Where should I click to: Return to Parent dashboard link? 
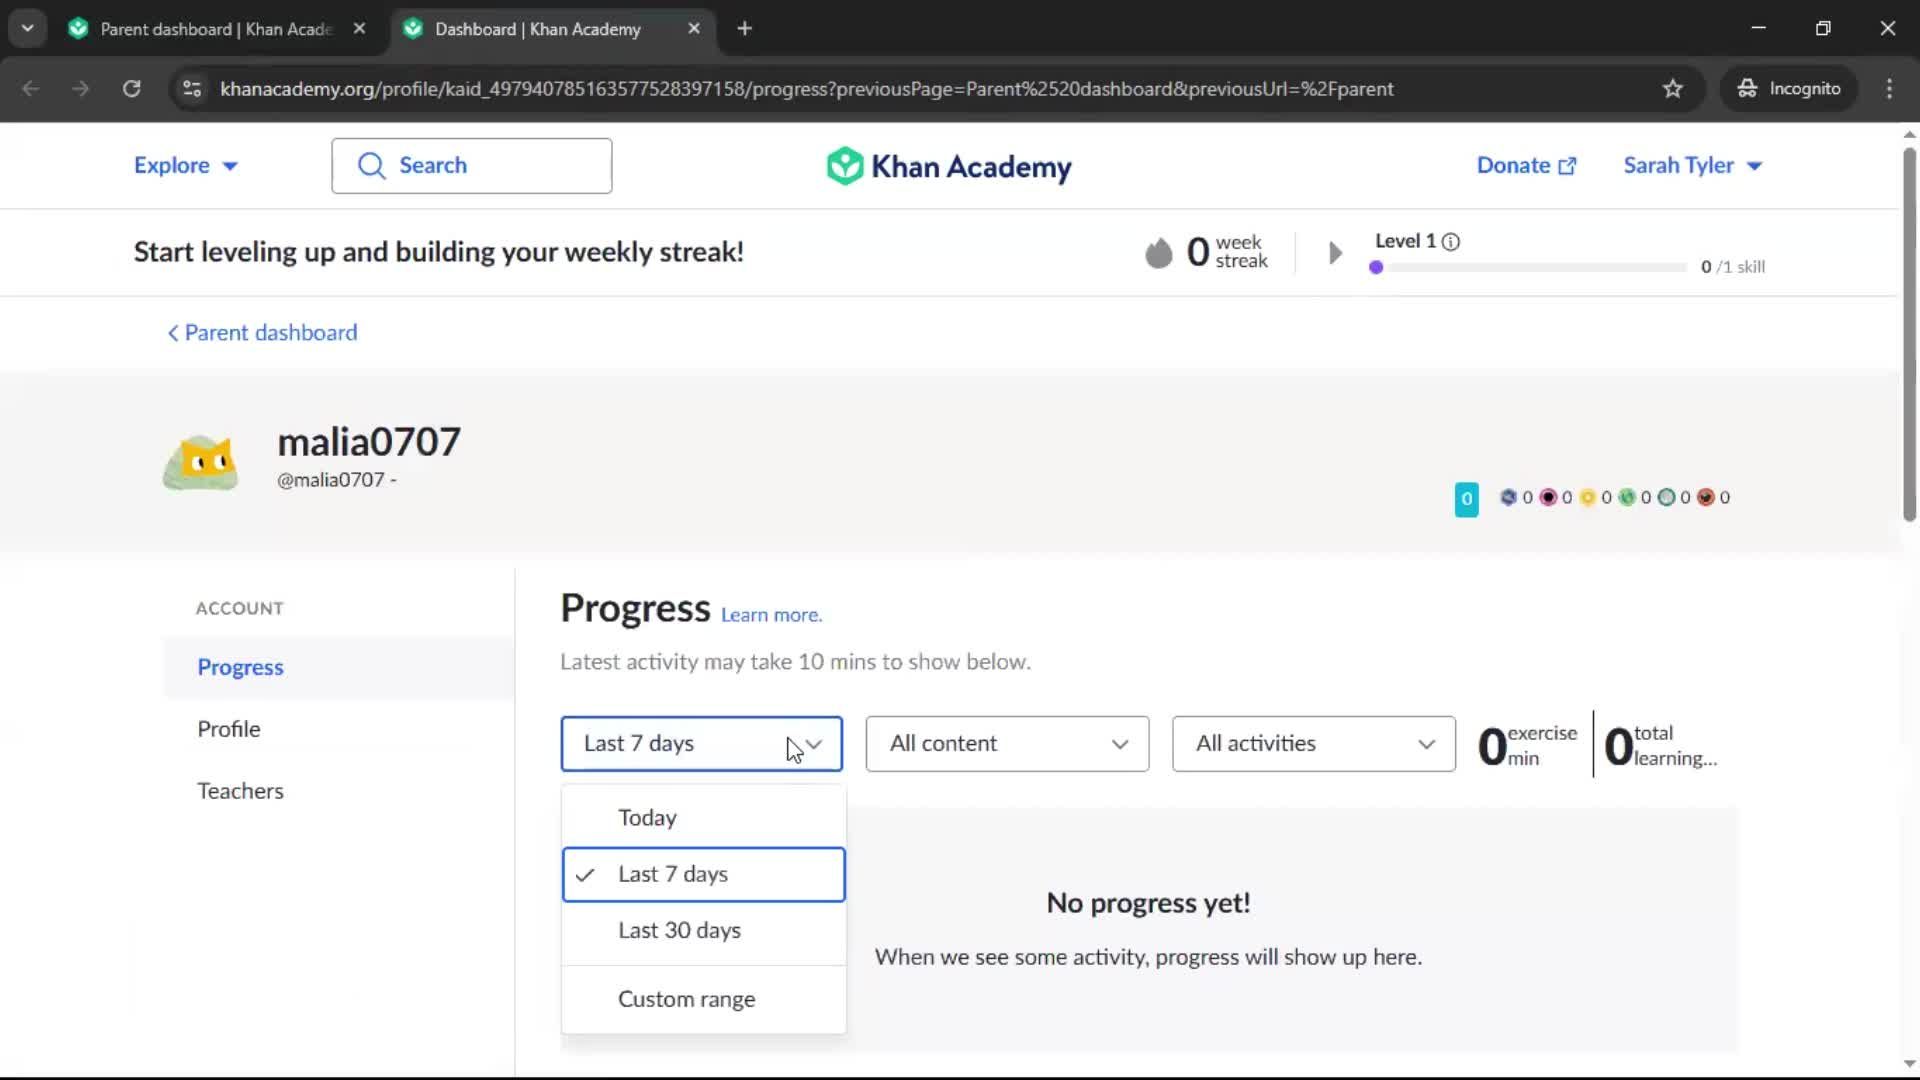[x=262, y=333]
